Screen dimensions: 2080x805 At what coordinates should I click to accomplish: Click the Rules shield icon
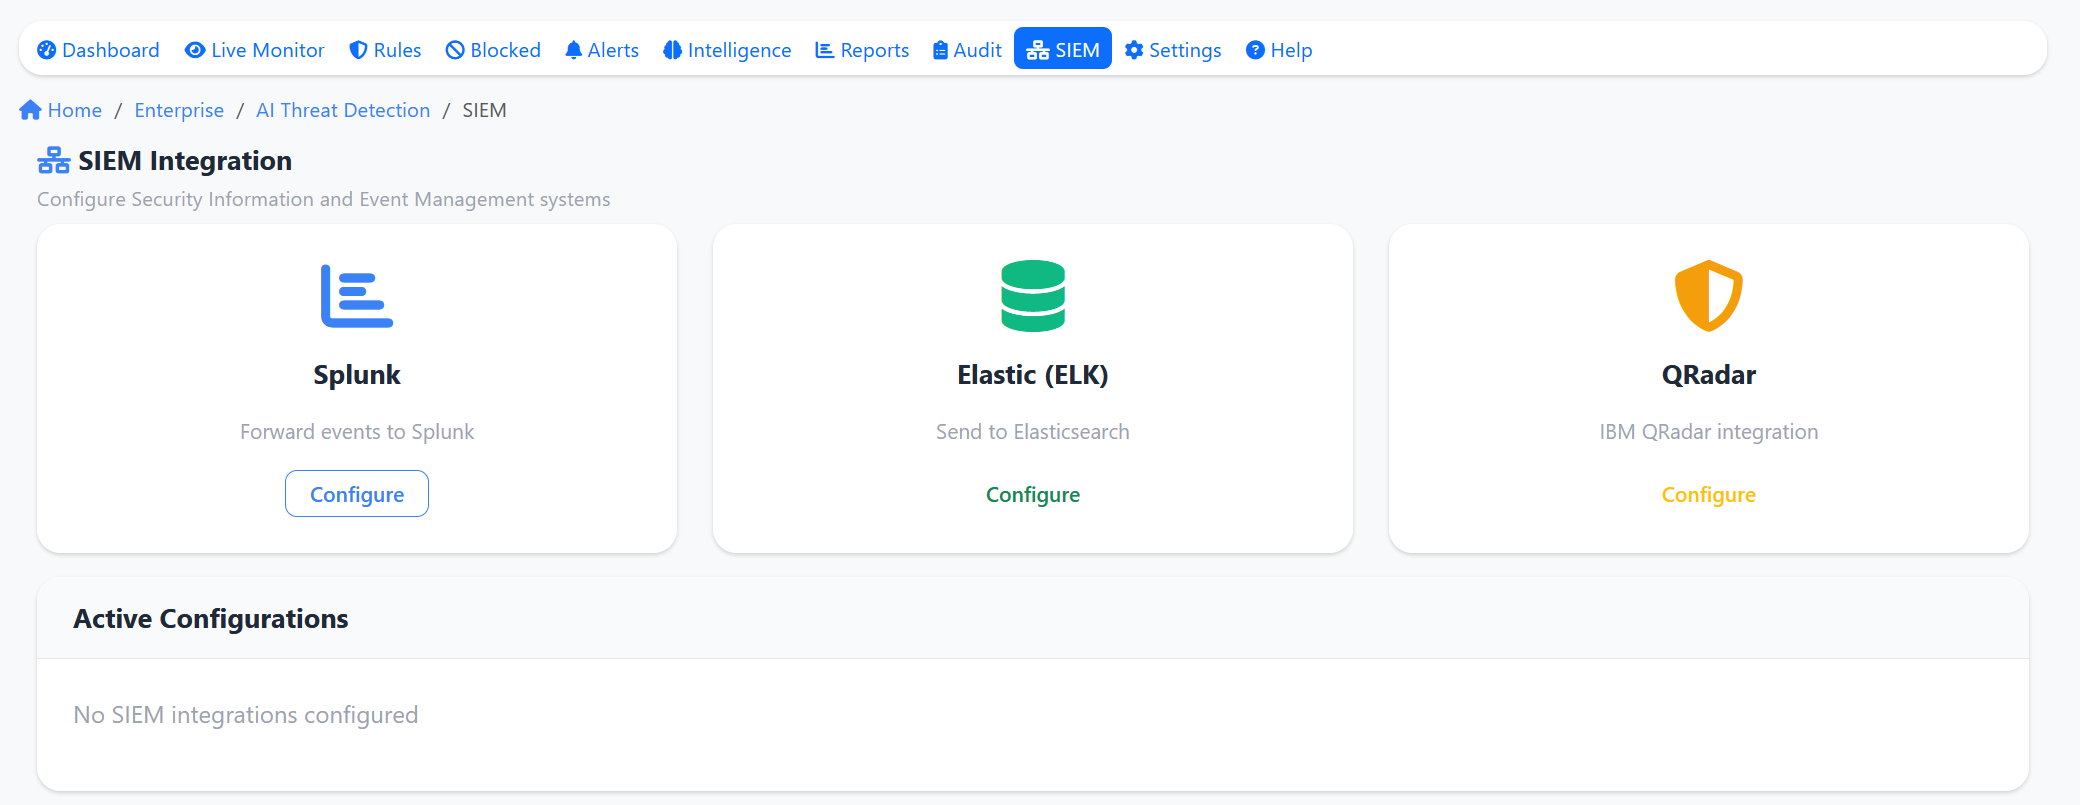[358, 50]
